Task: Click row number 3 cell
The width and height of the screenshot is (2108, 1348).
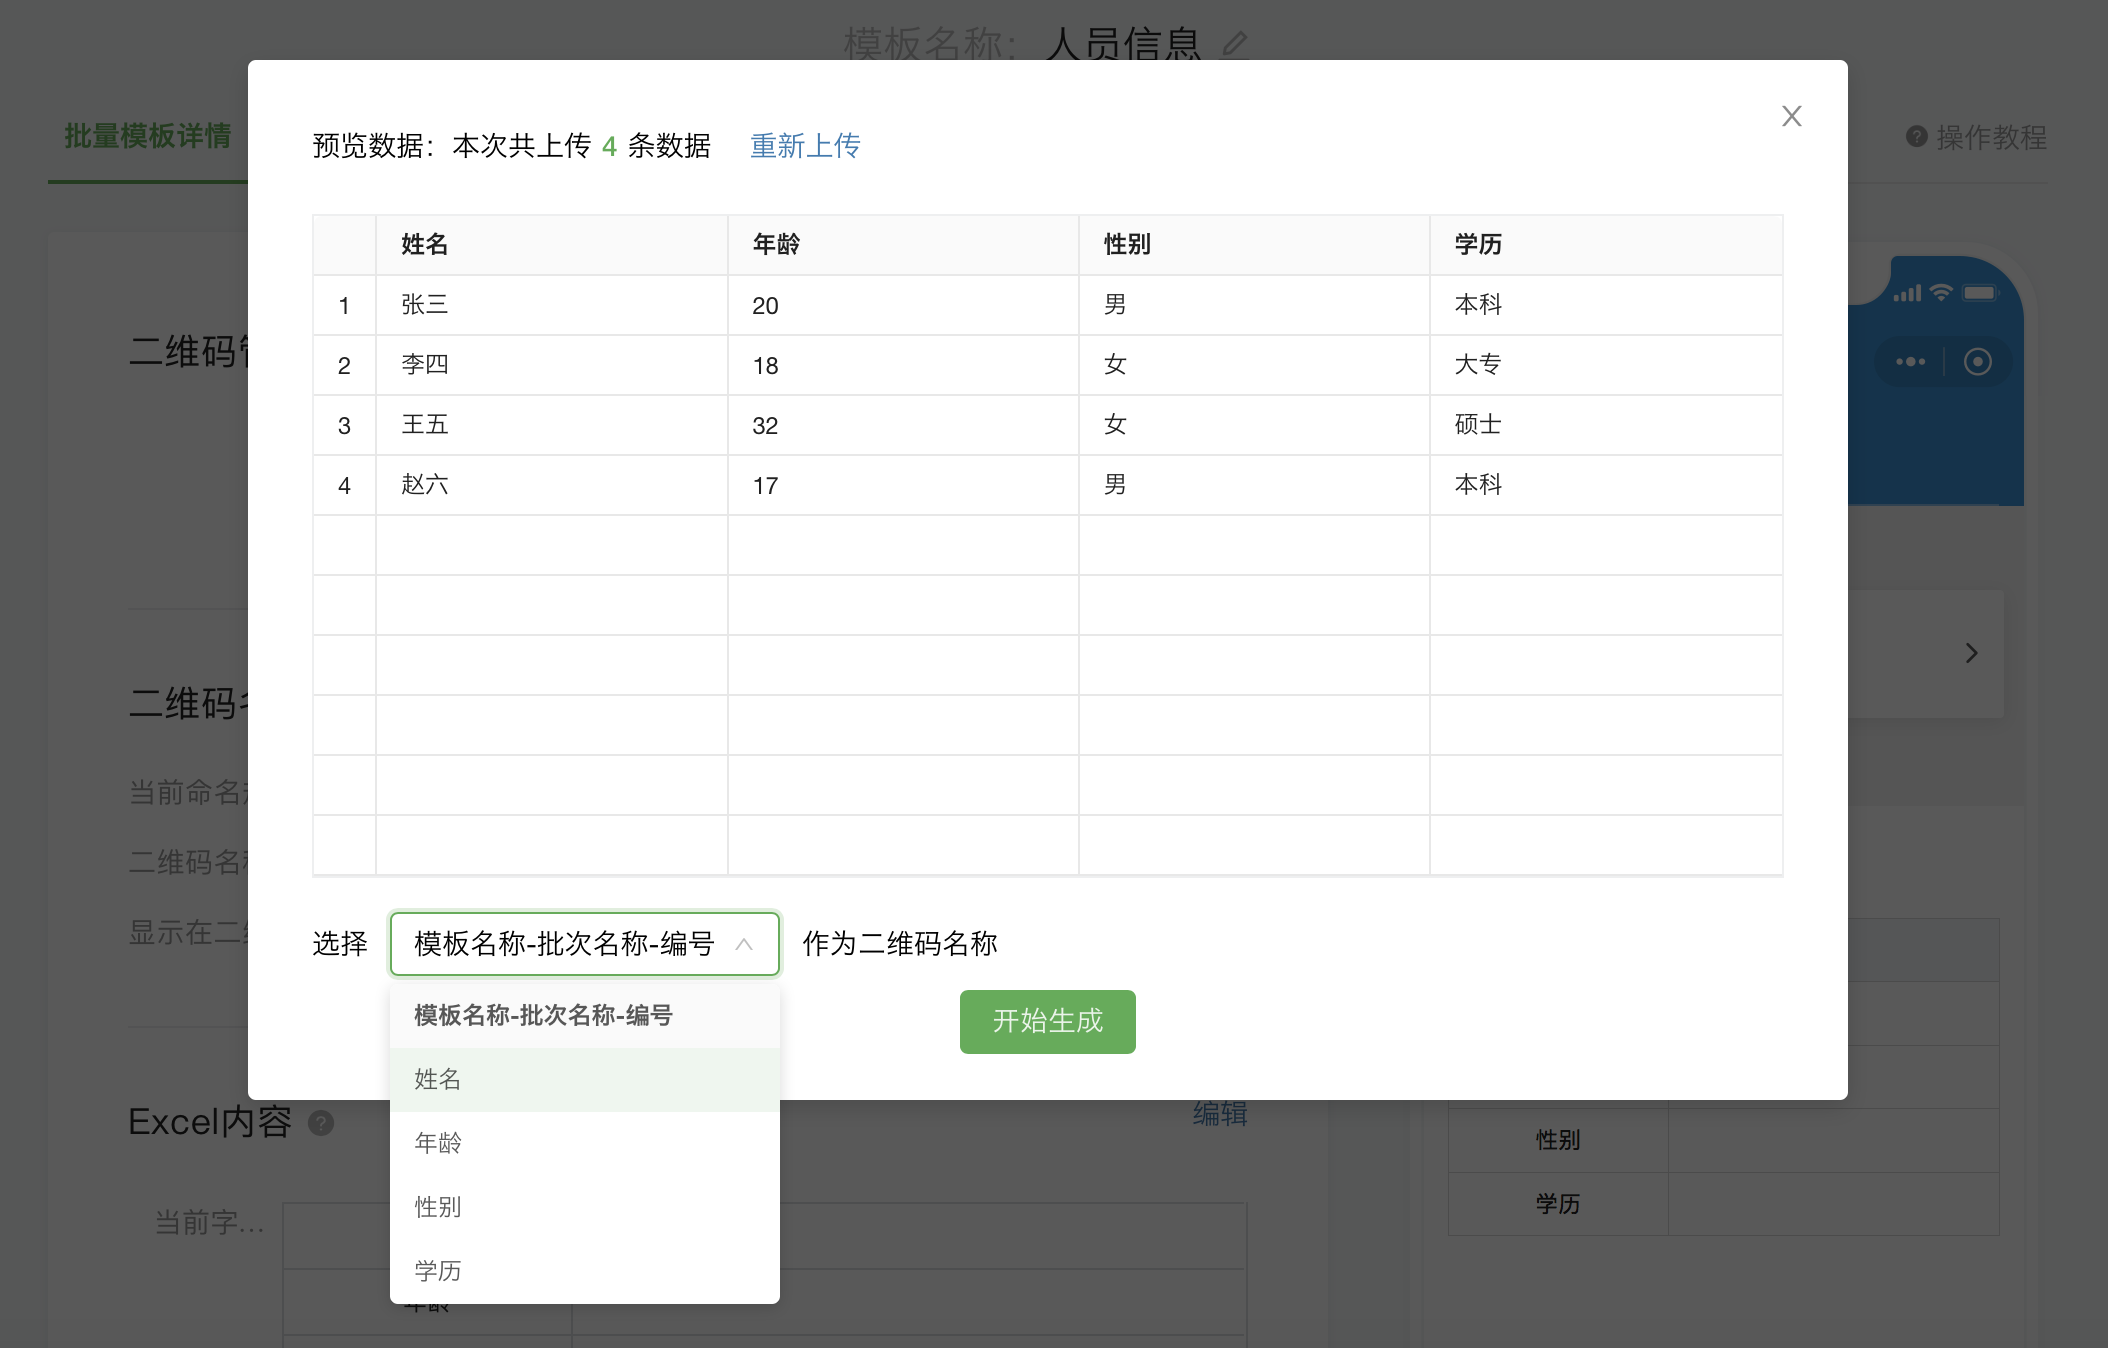Action: click(344, 425)
